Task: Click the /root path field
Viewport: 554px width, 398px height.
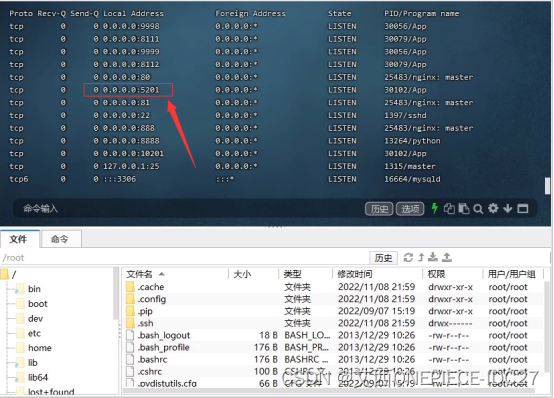Action: (184, 258)
